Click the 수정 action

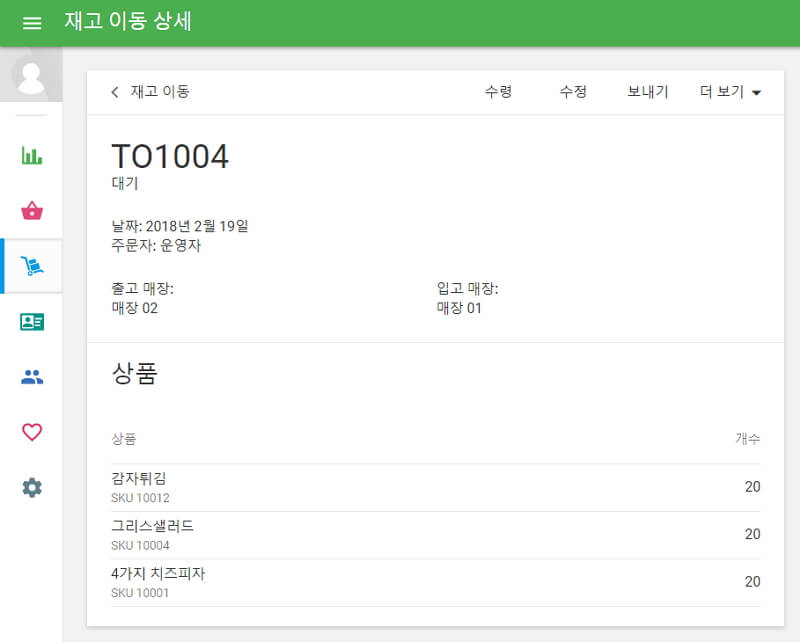tap(573, 91)
